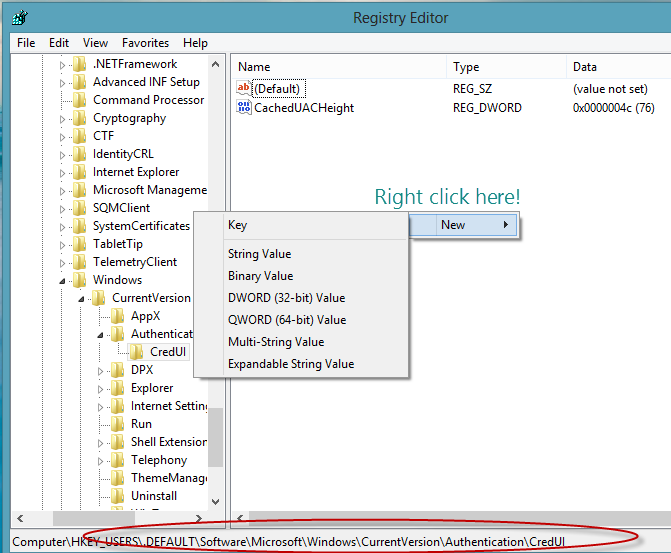Click the 0x0000004c (76) data cell
This screenshot has height=553, width=671.
(614, 108)
